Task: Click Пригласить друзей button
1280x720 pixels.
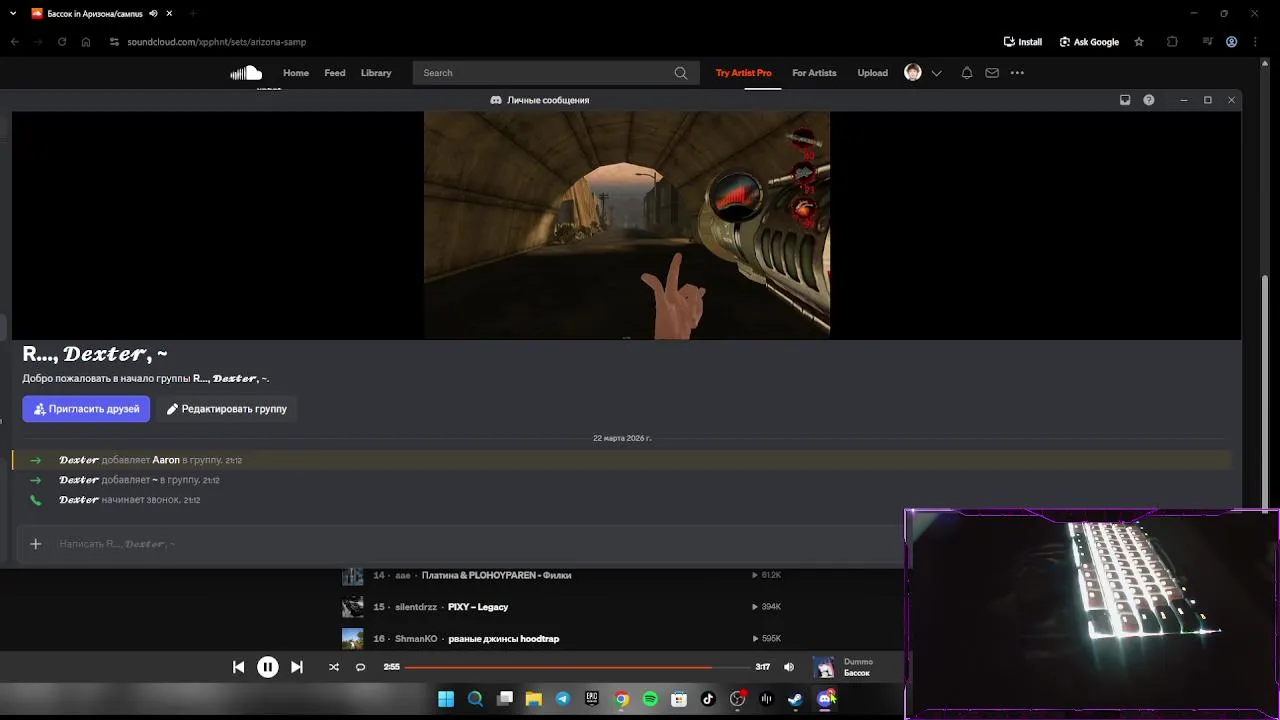Action: click(86, 409)
